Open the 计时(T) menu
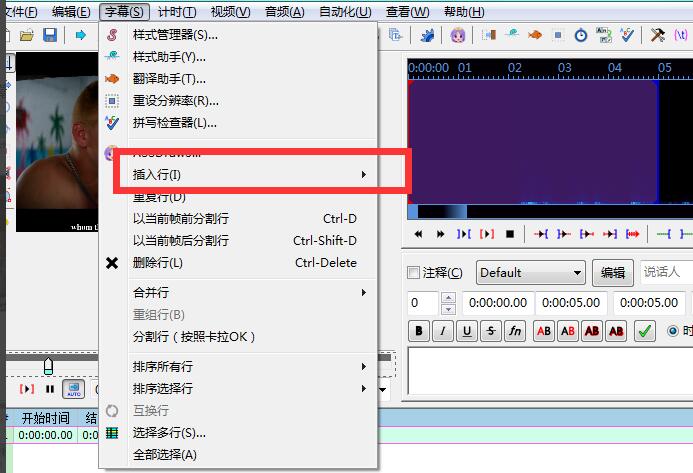 tap(177, 11)
